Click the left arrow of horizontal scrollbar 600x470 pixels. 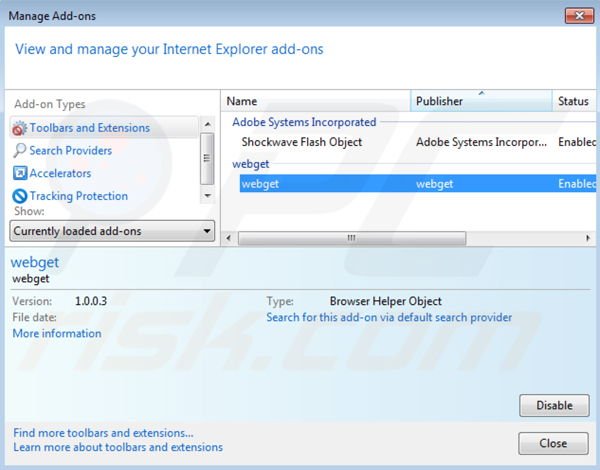[228, 238]
